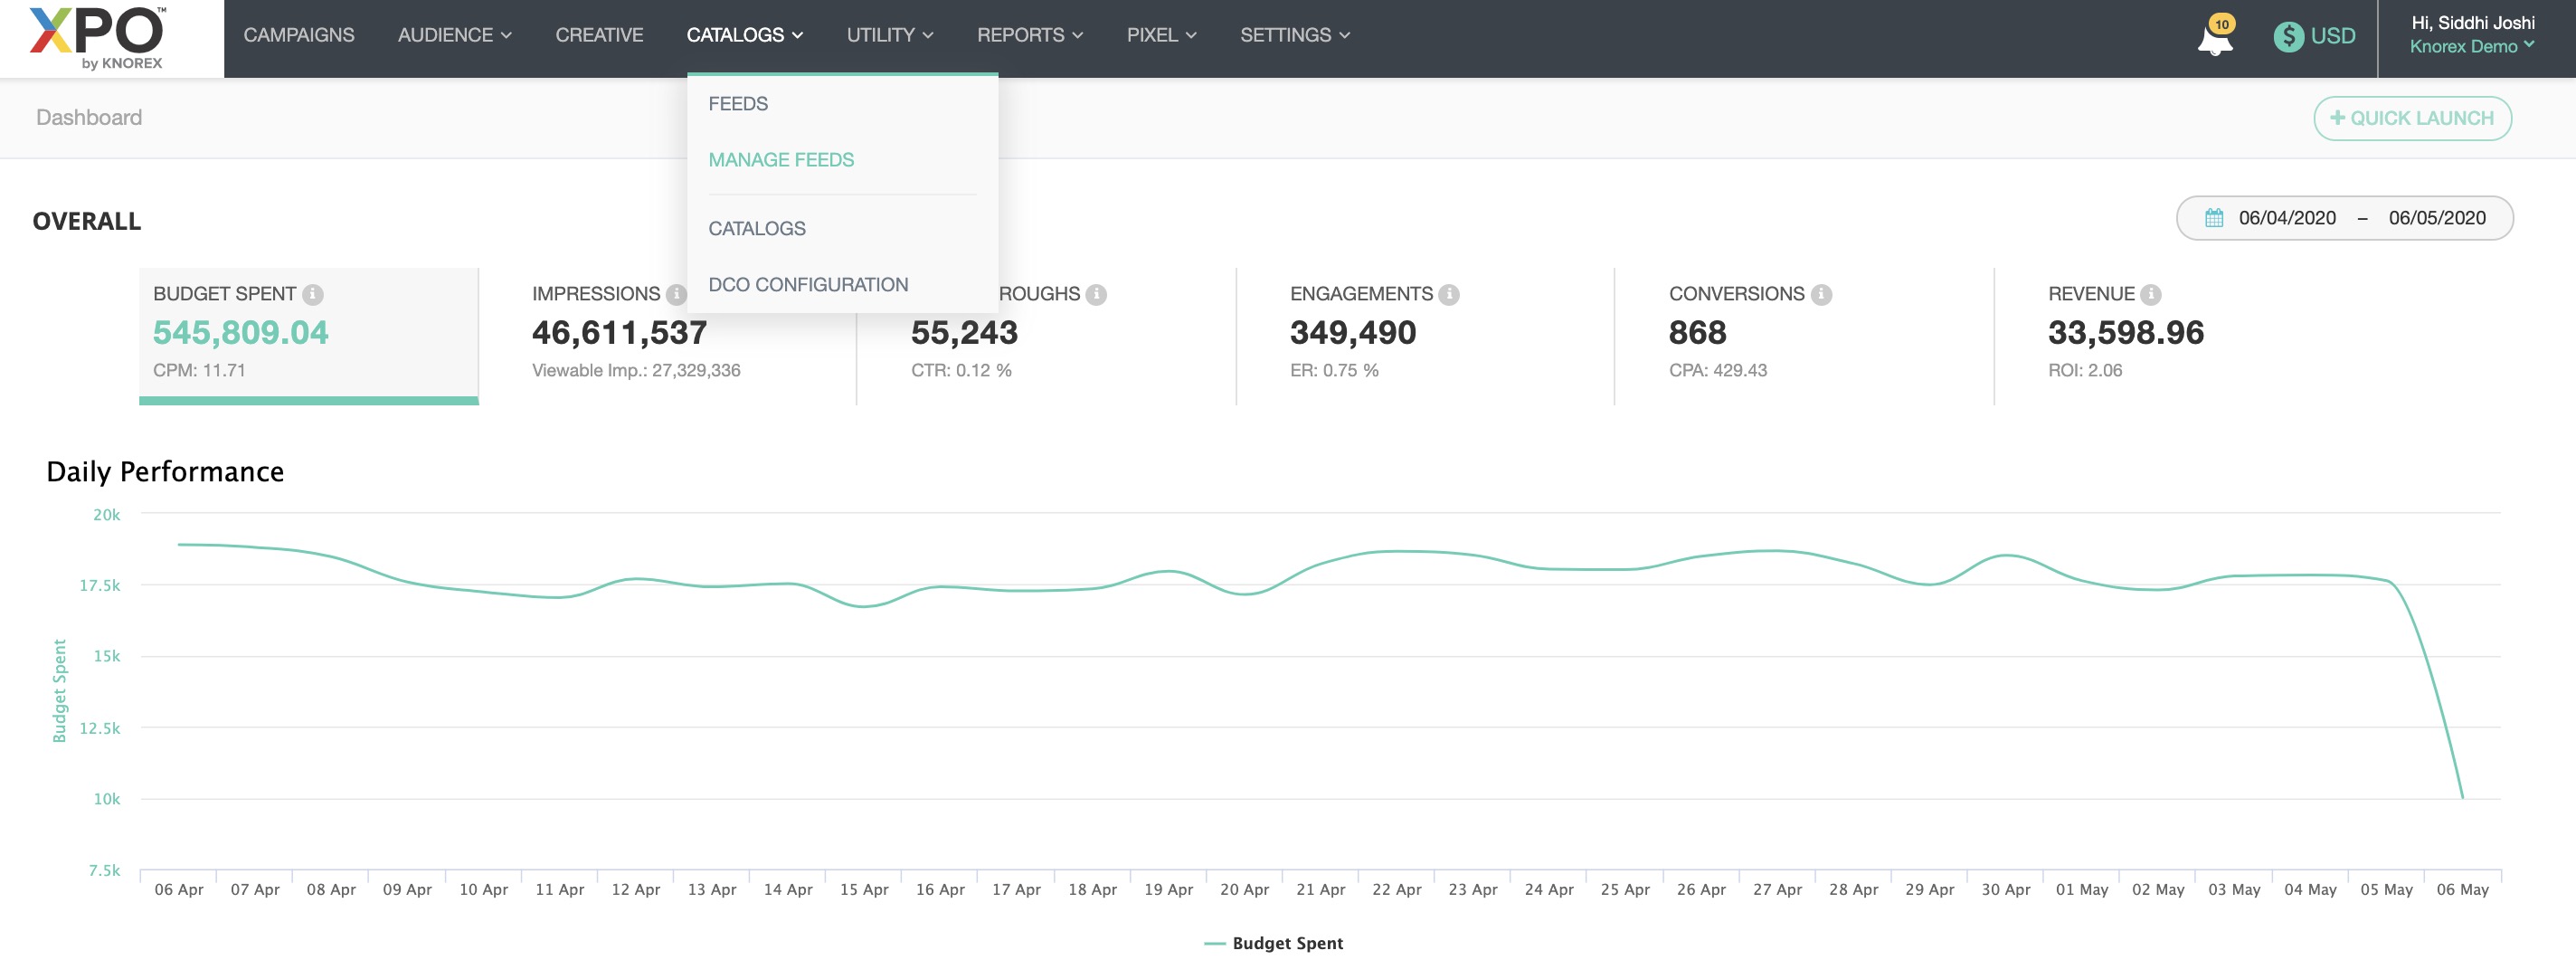Click info icon beside Budget Spent
Viewport: 2576px width, 979px height.
(x=313, y=294)
